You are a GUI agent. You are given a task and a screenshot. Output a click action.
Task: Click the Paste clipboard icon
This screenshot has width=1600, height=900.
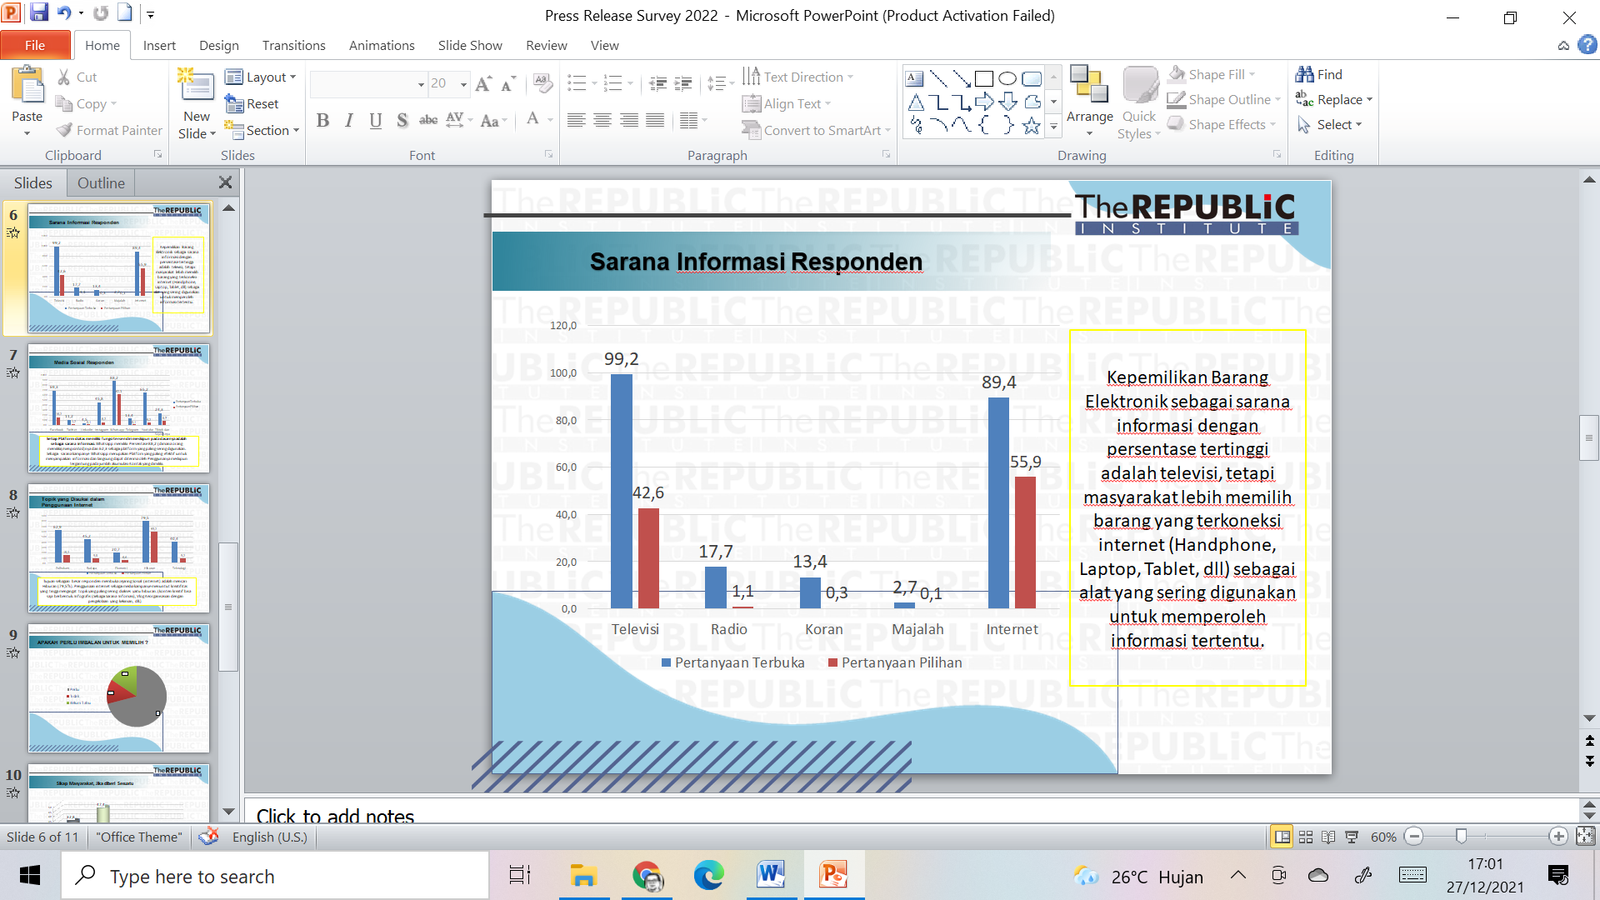(27, 86)
